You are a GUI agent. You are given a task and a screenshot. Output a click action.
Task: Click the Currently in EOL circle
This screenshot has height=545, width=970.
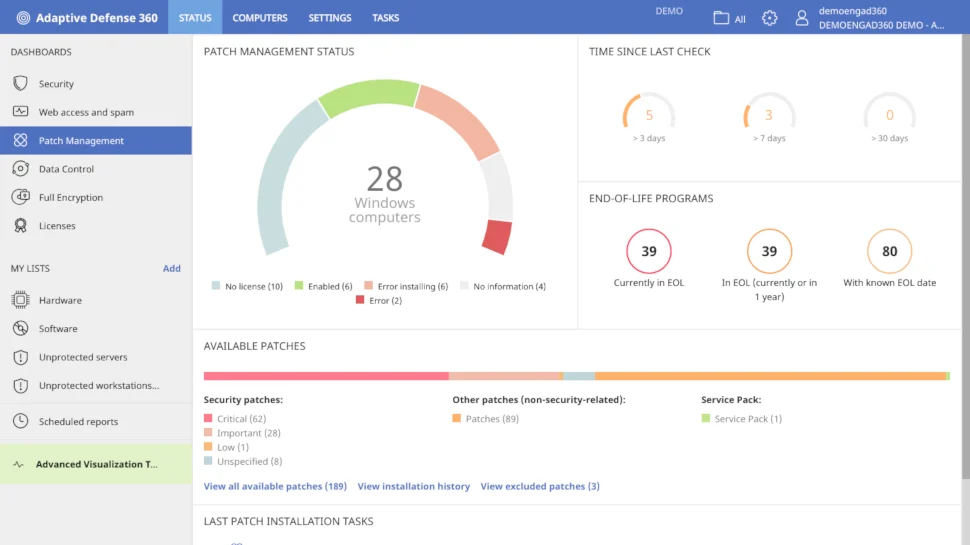pyautogui.click(x=649, y=251)
